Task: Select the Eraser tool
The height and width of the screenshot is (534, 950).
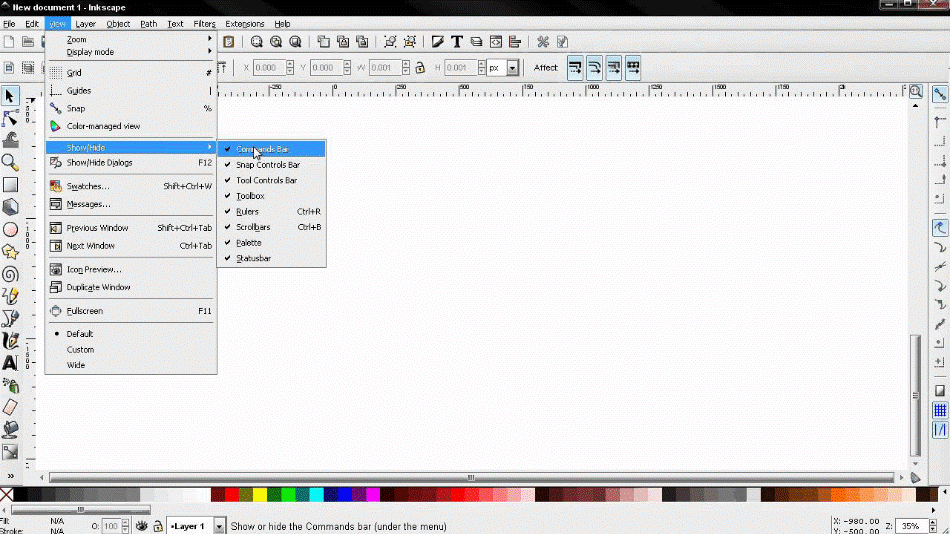Action: pos(10,407)
